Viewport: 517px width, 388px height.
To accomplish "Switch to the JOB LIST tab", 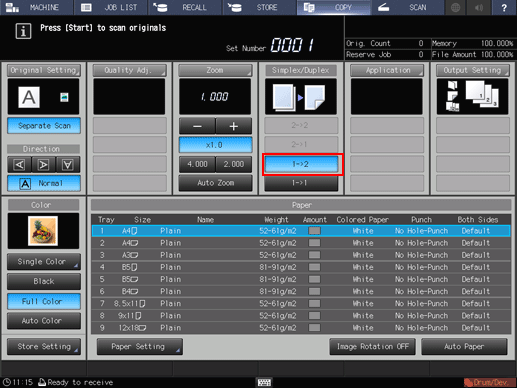I will click(x=111, y=7).
